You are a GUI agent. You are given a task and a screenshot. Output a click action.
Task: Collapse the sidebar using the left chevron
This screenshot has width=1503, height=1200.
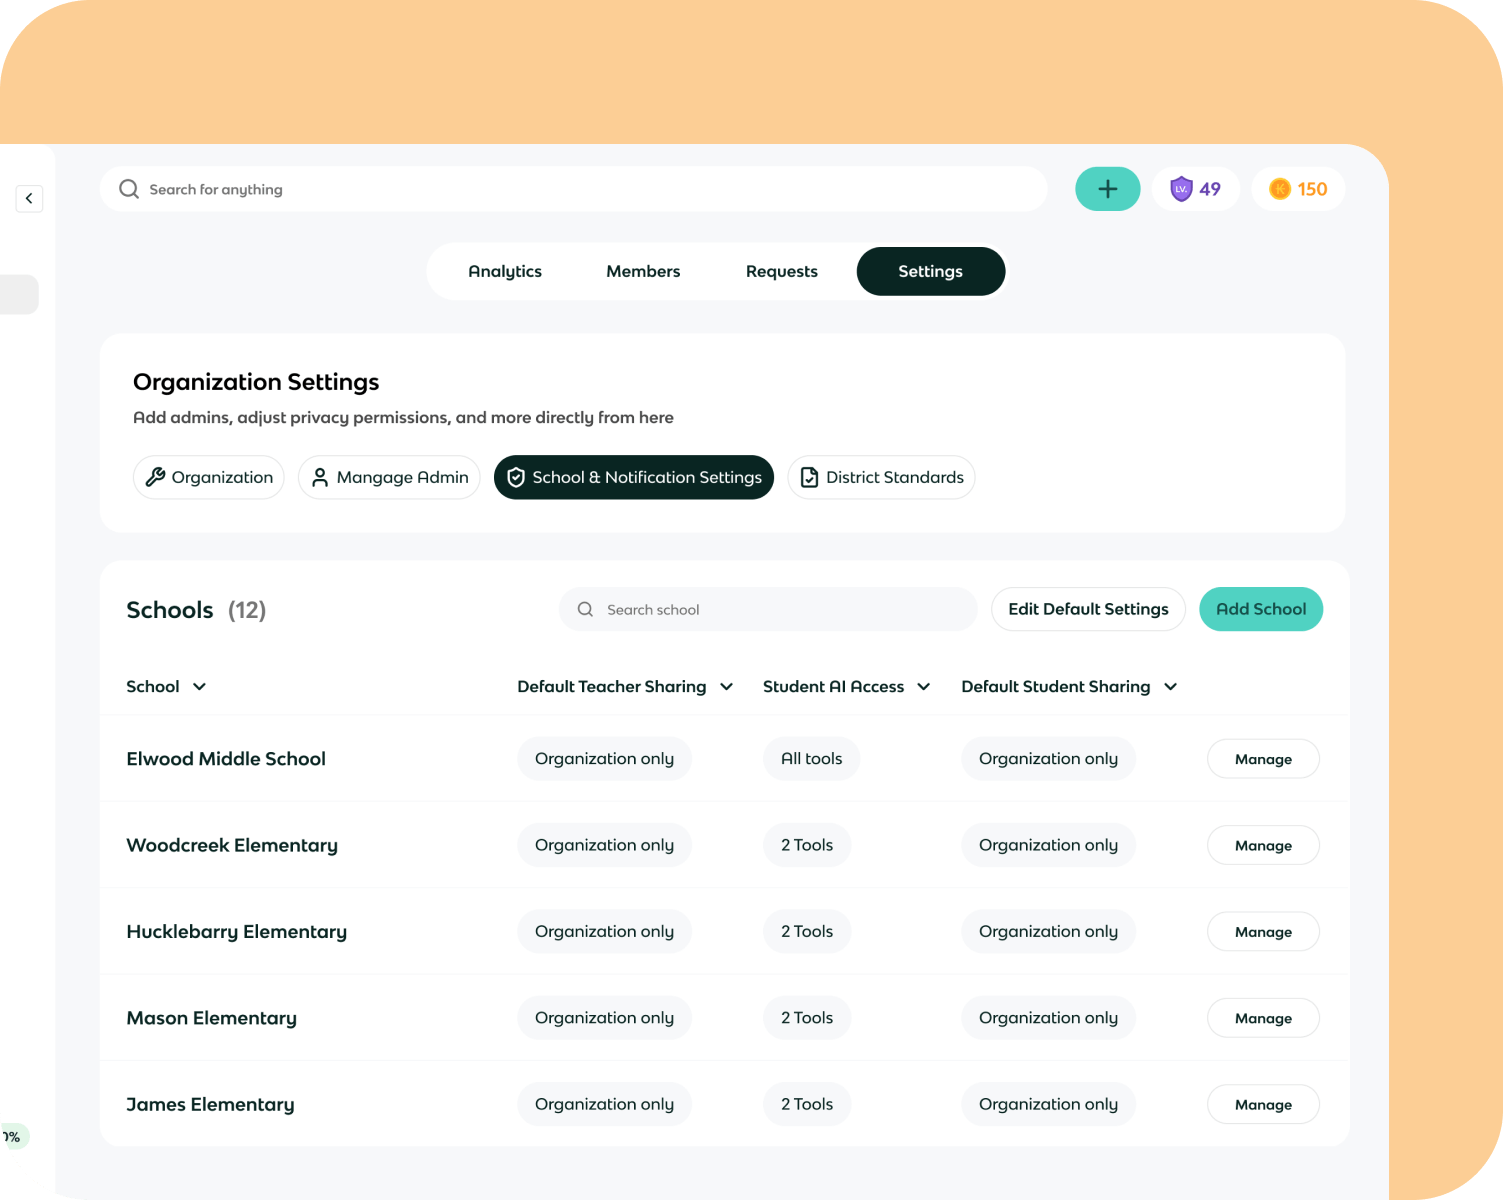29,198
